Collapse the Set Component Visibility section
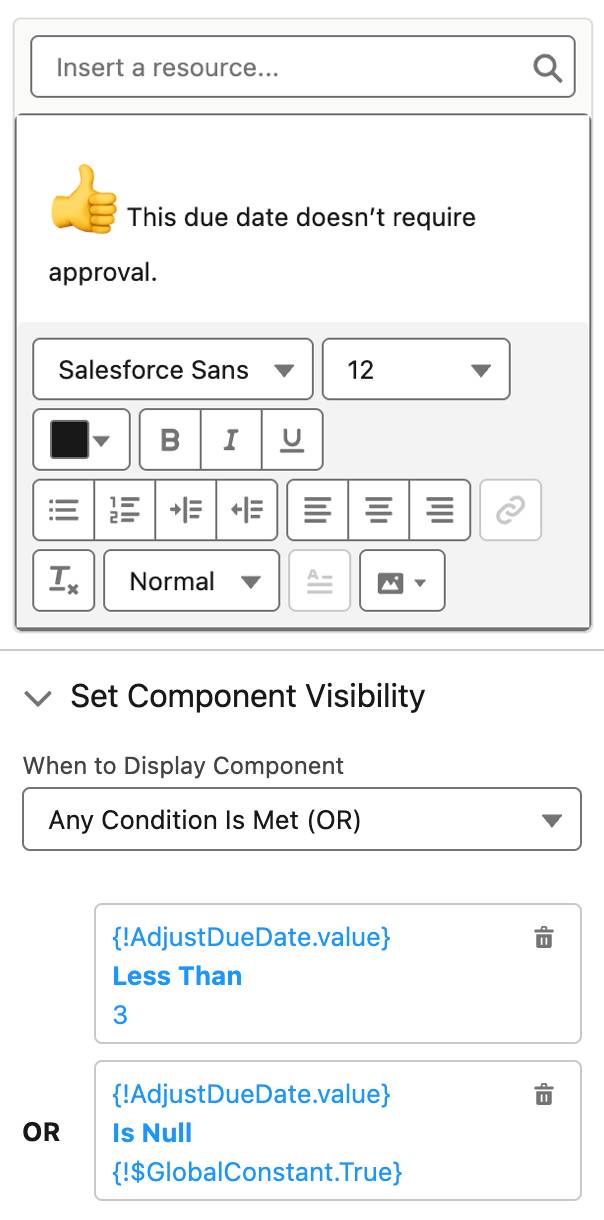The image size is (604, 1220). [x=37, y=698]
